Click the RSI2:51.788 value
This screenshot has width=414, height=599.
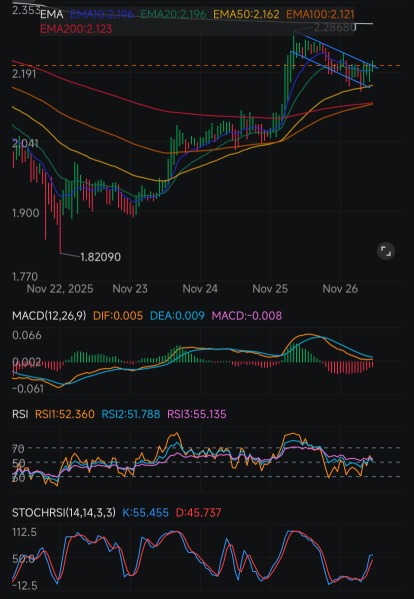pos(131,414)
